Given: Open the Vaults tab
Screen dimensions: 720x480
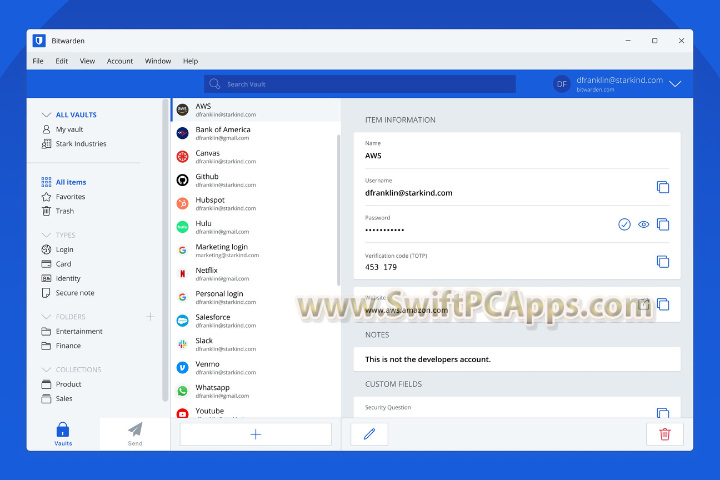Looking at the screenshot, I should [63, 434].
